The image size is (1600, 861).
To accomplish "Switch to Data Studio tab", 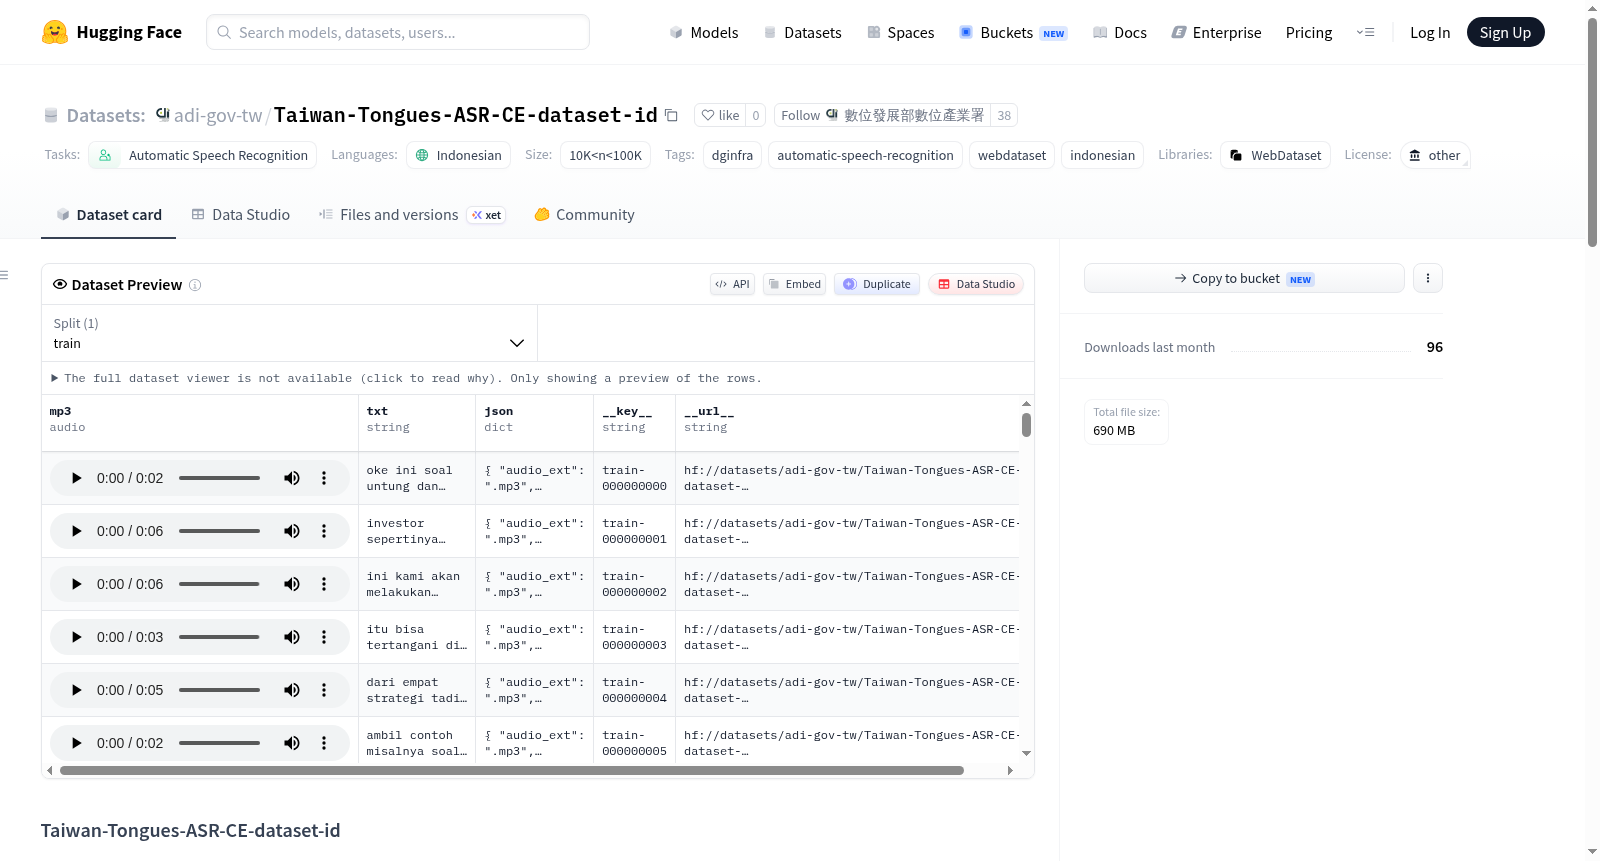I will click(x=241, y=215).
